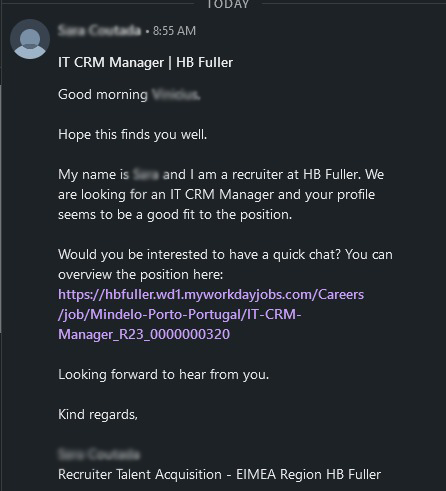Click the blurred sender name beside 8:55 AM
Image resolution: width=446 pixels, height=491 pixels.
click(99, 30)
